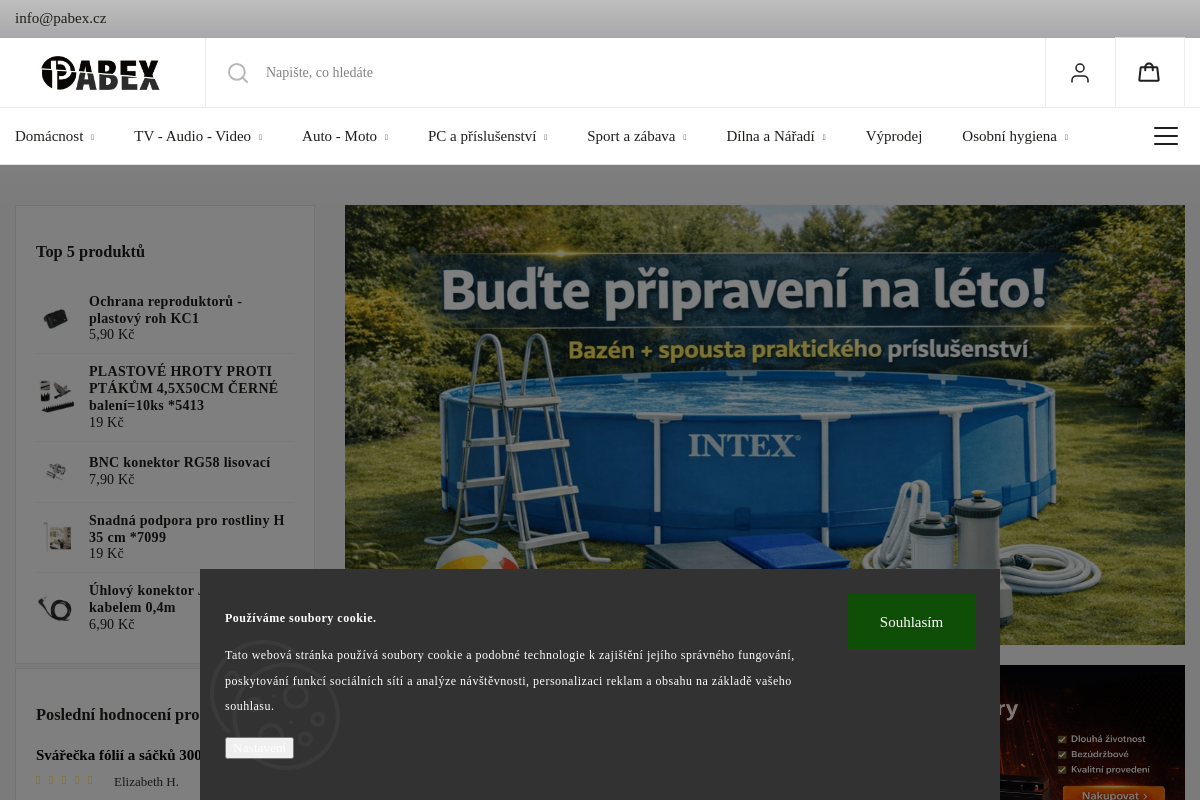The width and height of the screenshot is (1200, 800).
Task: Expand the Auto - Moto dropdown arrow
Action: (386, 137)
